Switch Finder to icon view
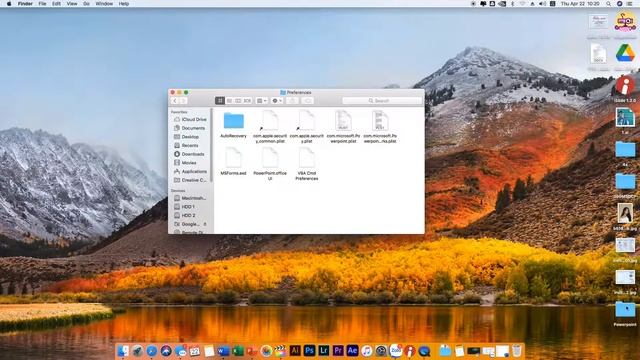The height and width of the screenshot is (360, 640). point(220,101)
